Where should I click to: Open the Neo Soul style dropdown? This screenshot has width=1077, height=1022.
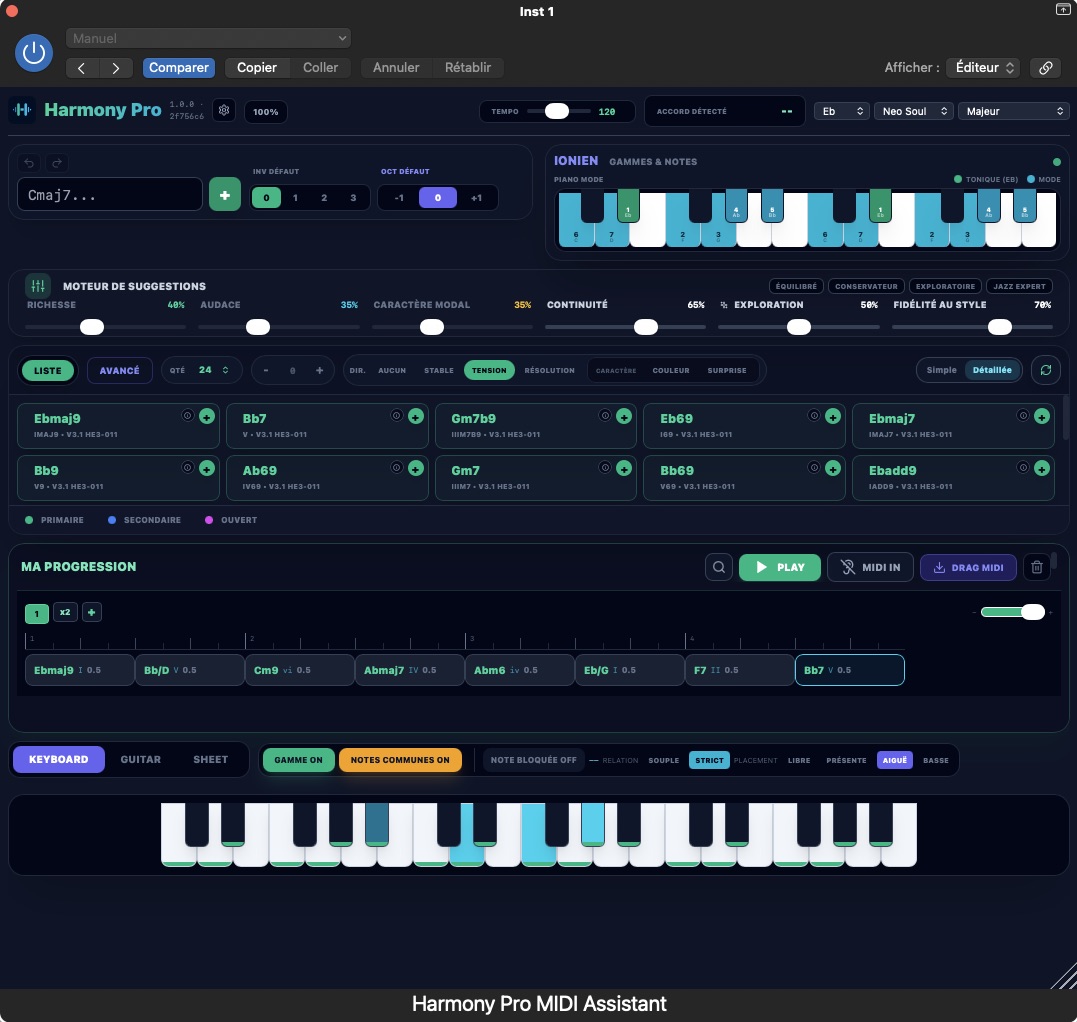(x=914, y=111)
